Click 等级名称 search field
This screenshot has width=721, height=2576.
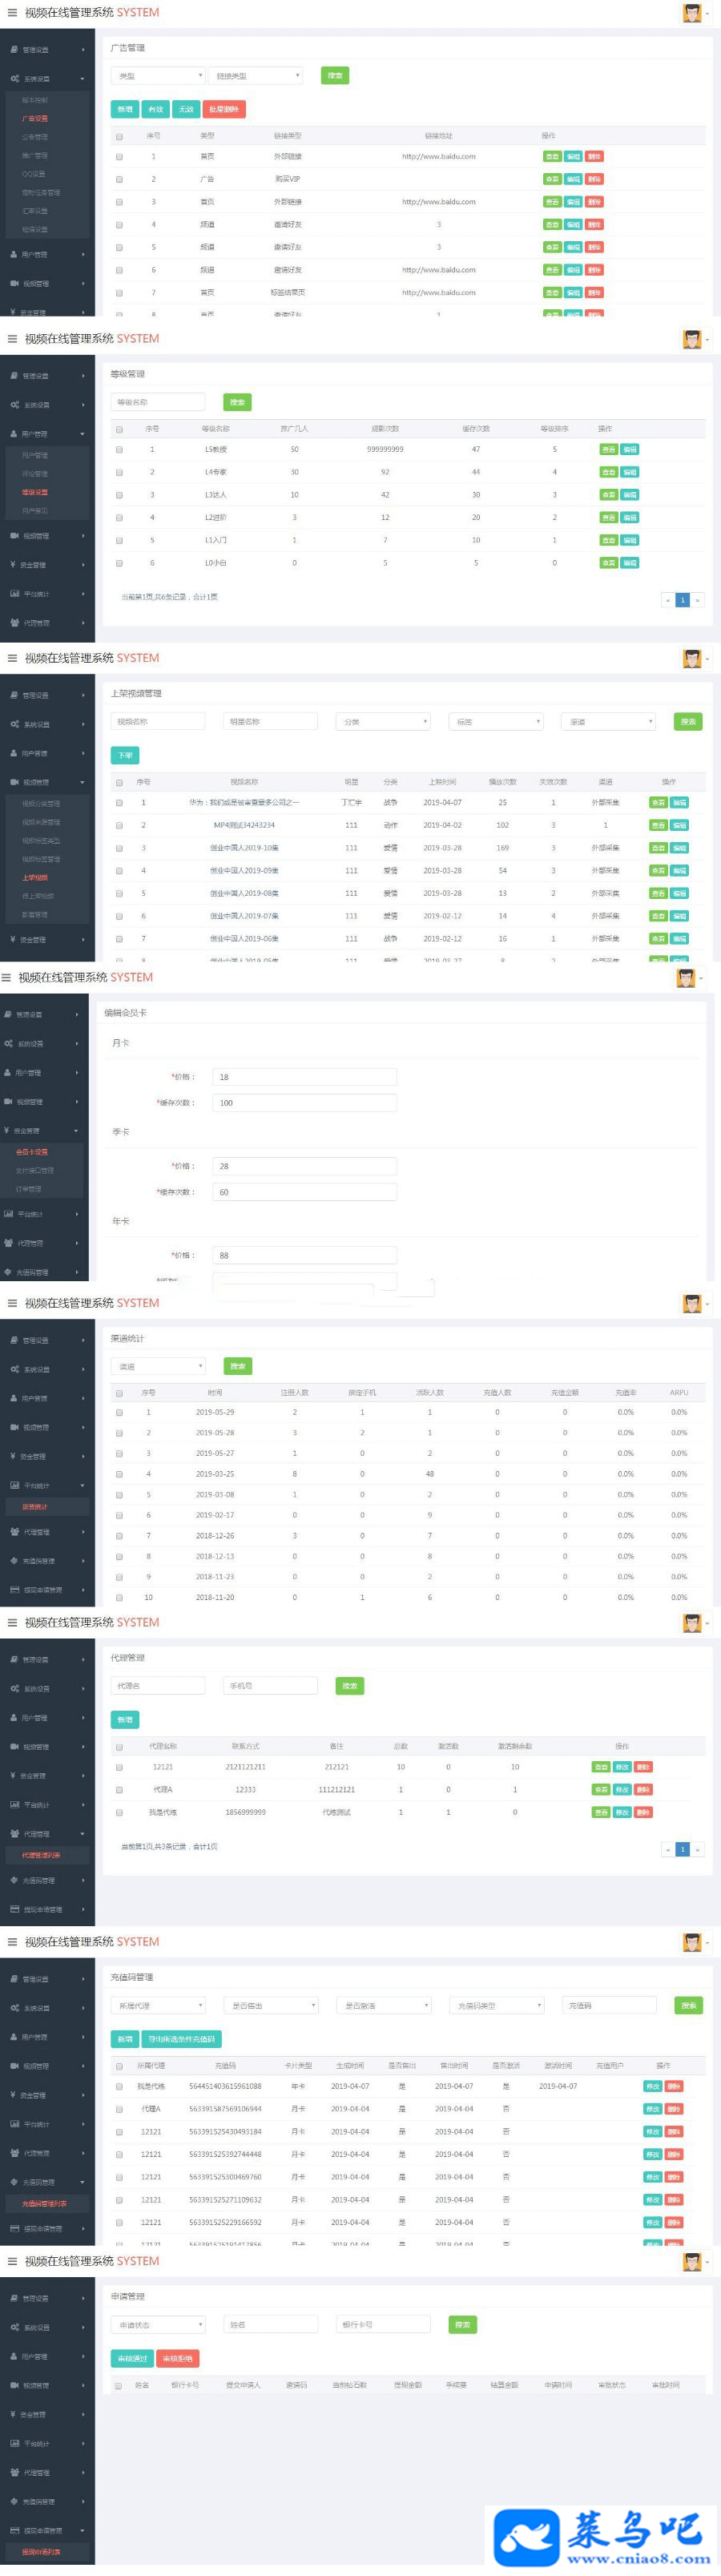tap(158, 402)
